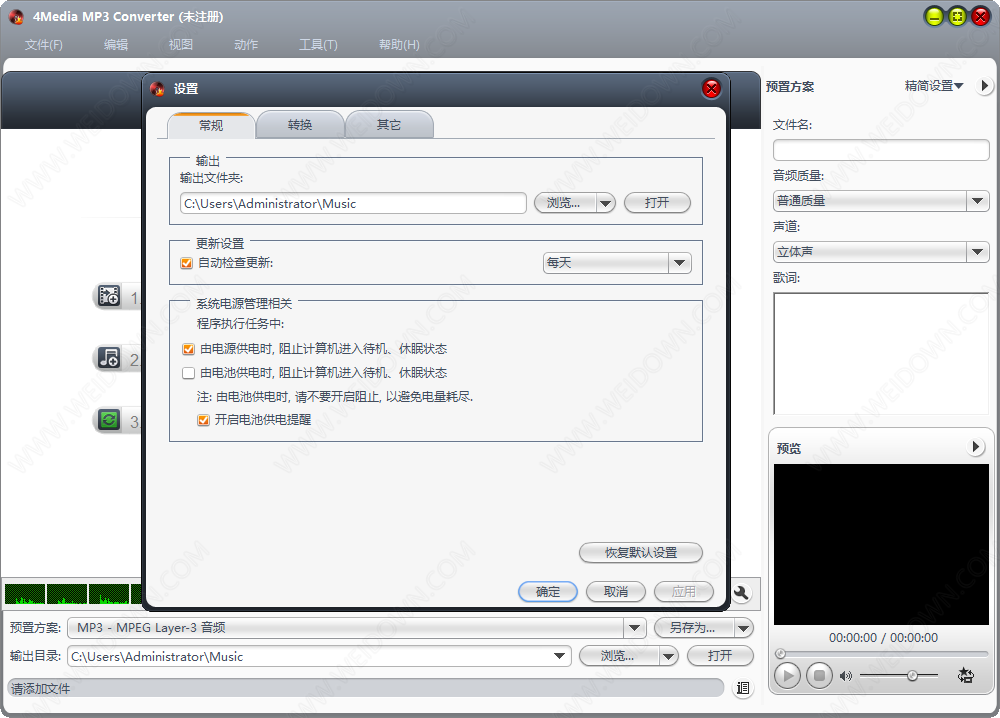Open the dialog 浏览 button's dropdown arrow

pos(605,203)
